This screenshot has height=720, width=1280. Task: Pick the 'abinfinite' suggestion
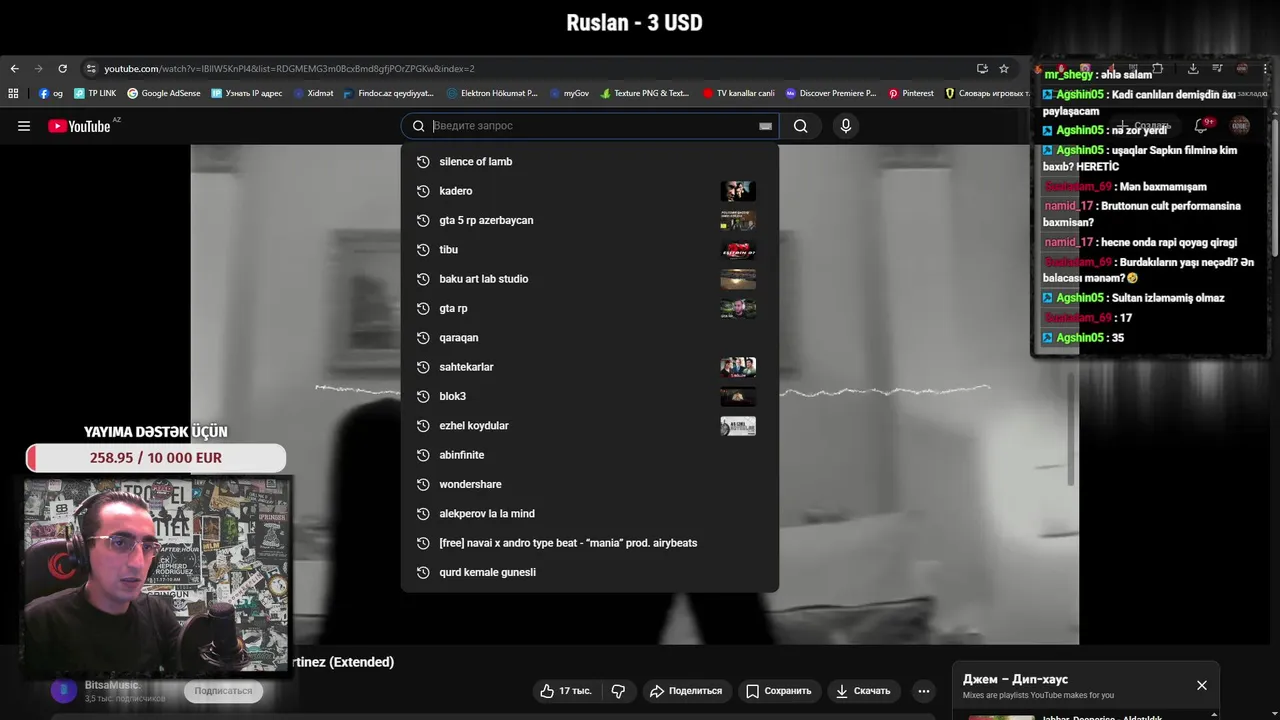[590, 455]
